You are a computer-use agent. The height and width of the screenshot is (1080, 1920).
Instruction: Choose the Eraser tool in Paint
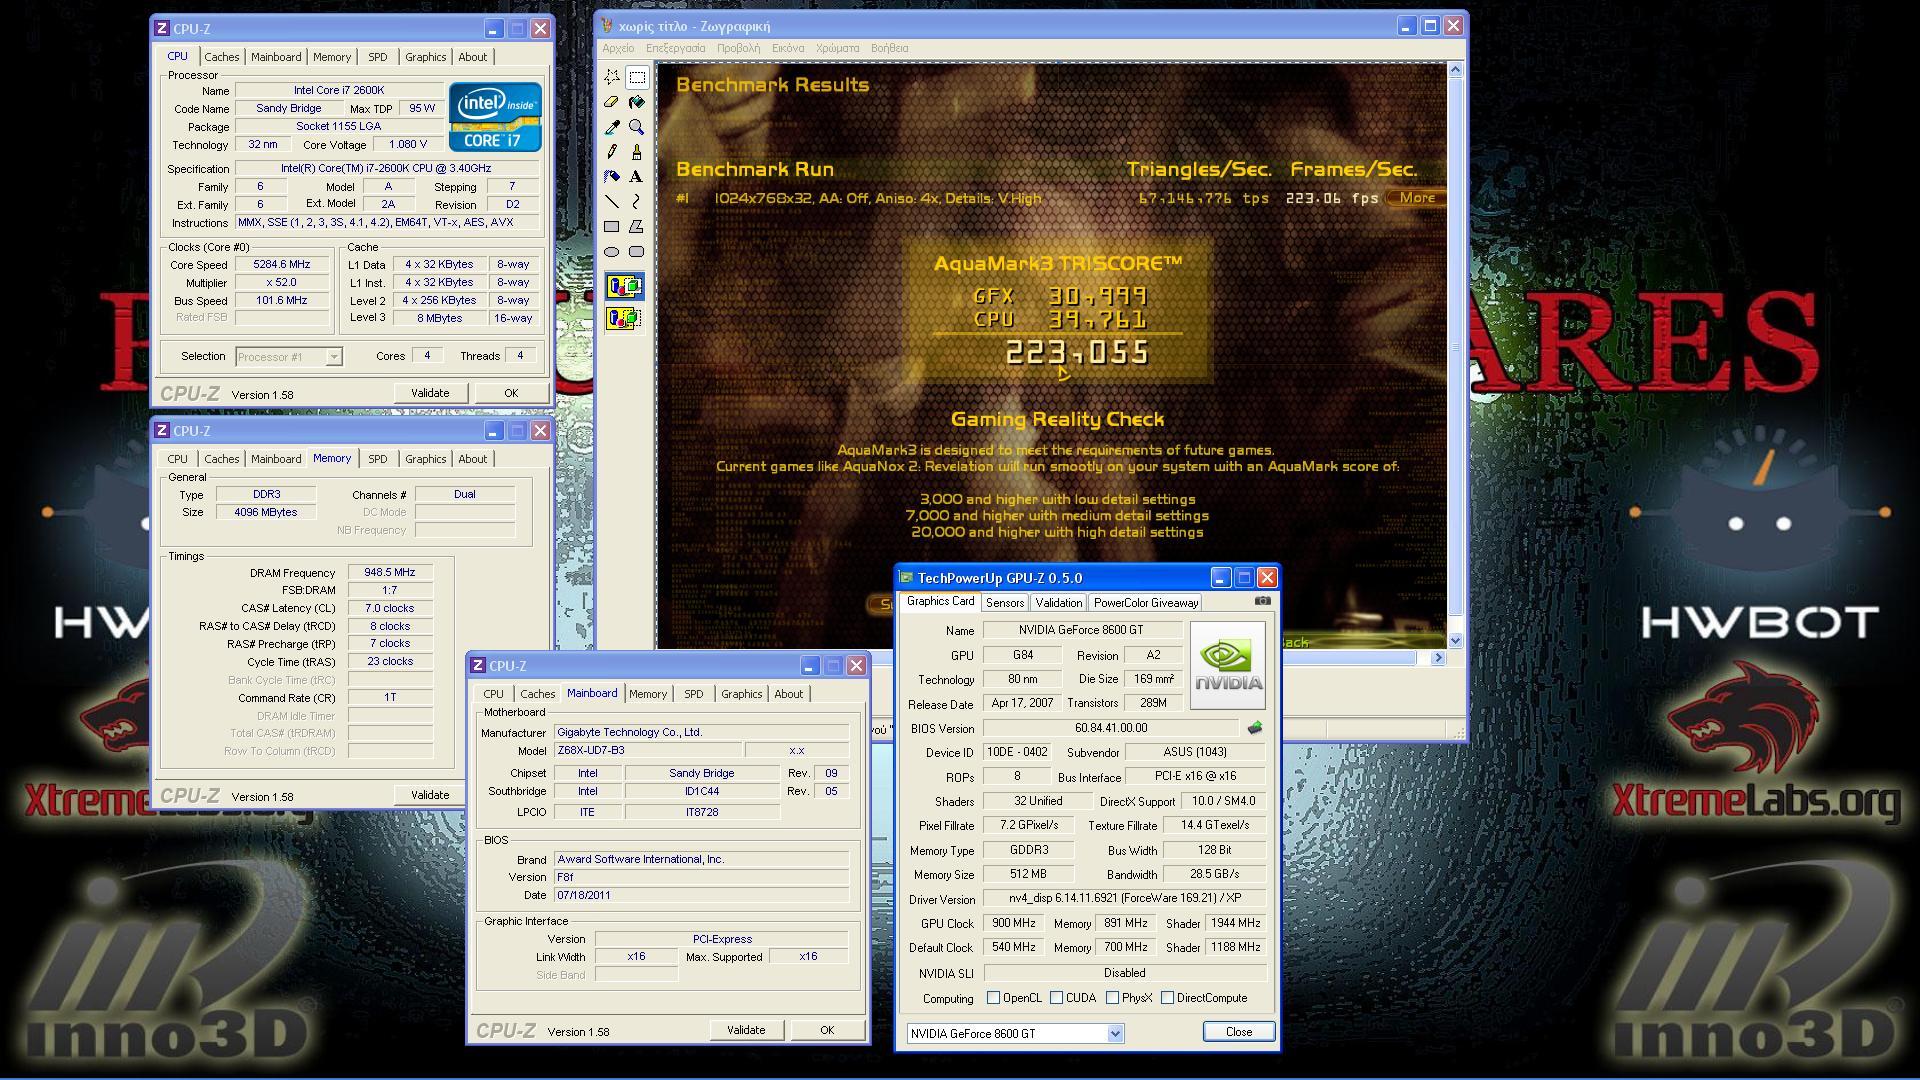click(612, 102)
